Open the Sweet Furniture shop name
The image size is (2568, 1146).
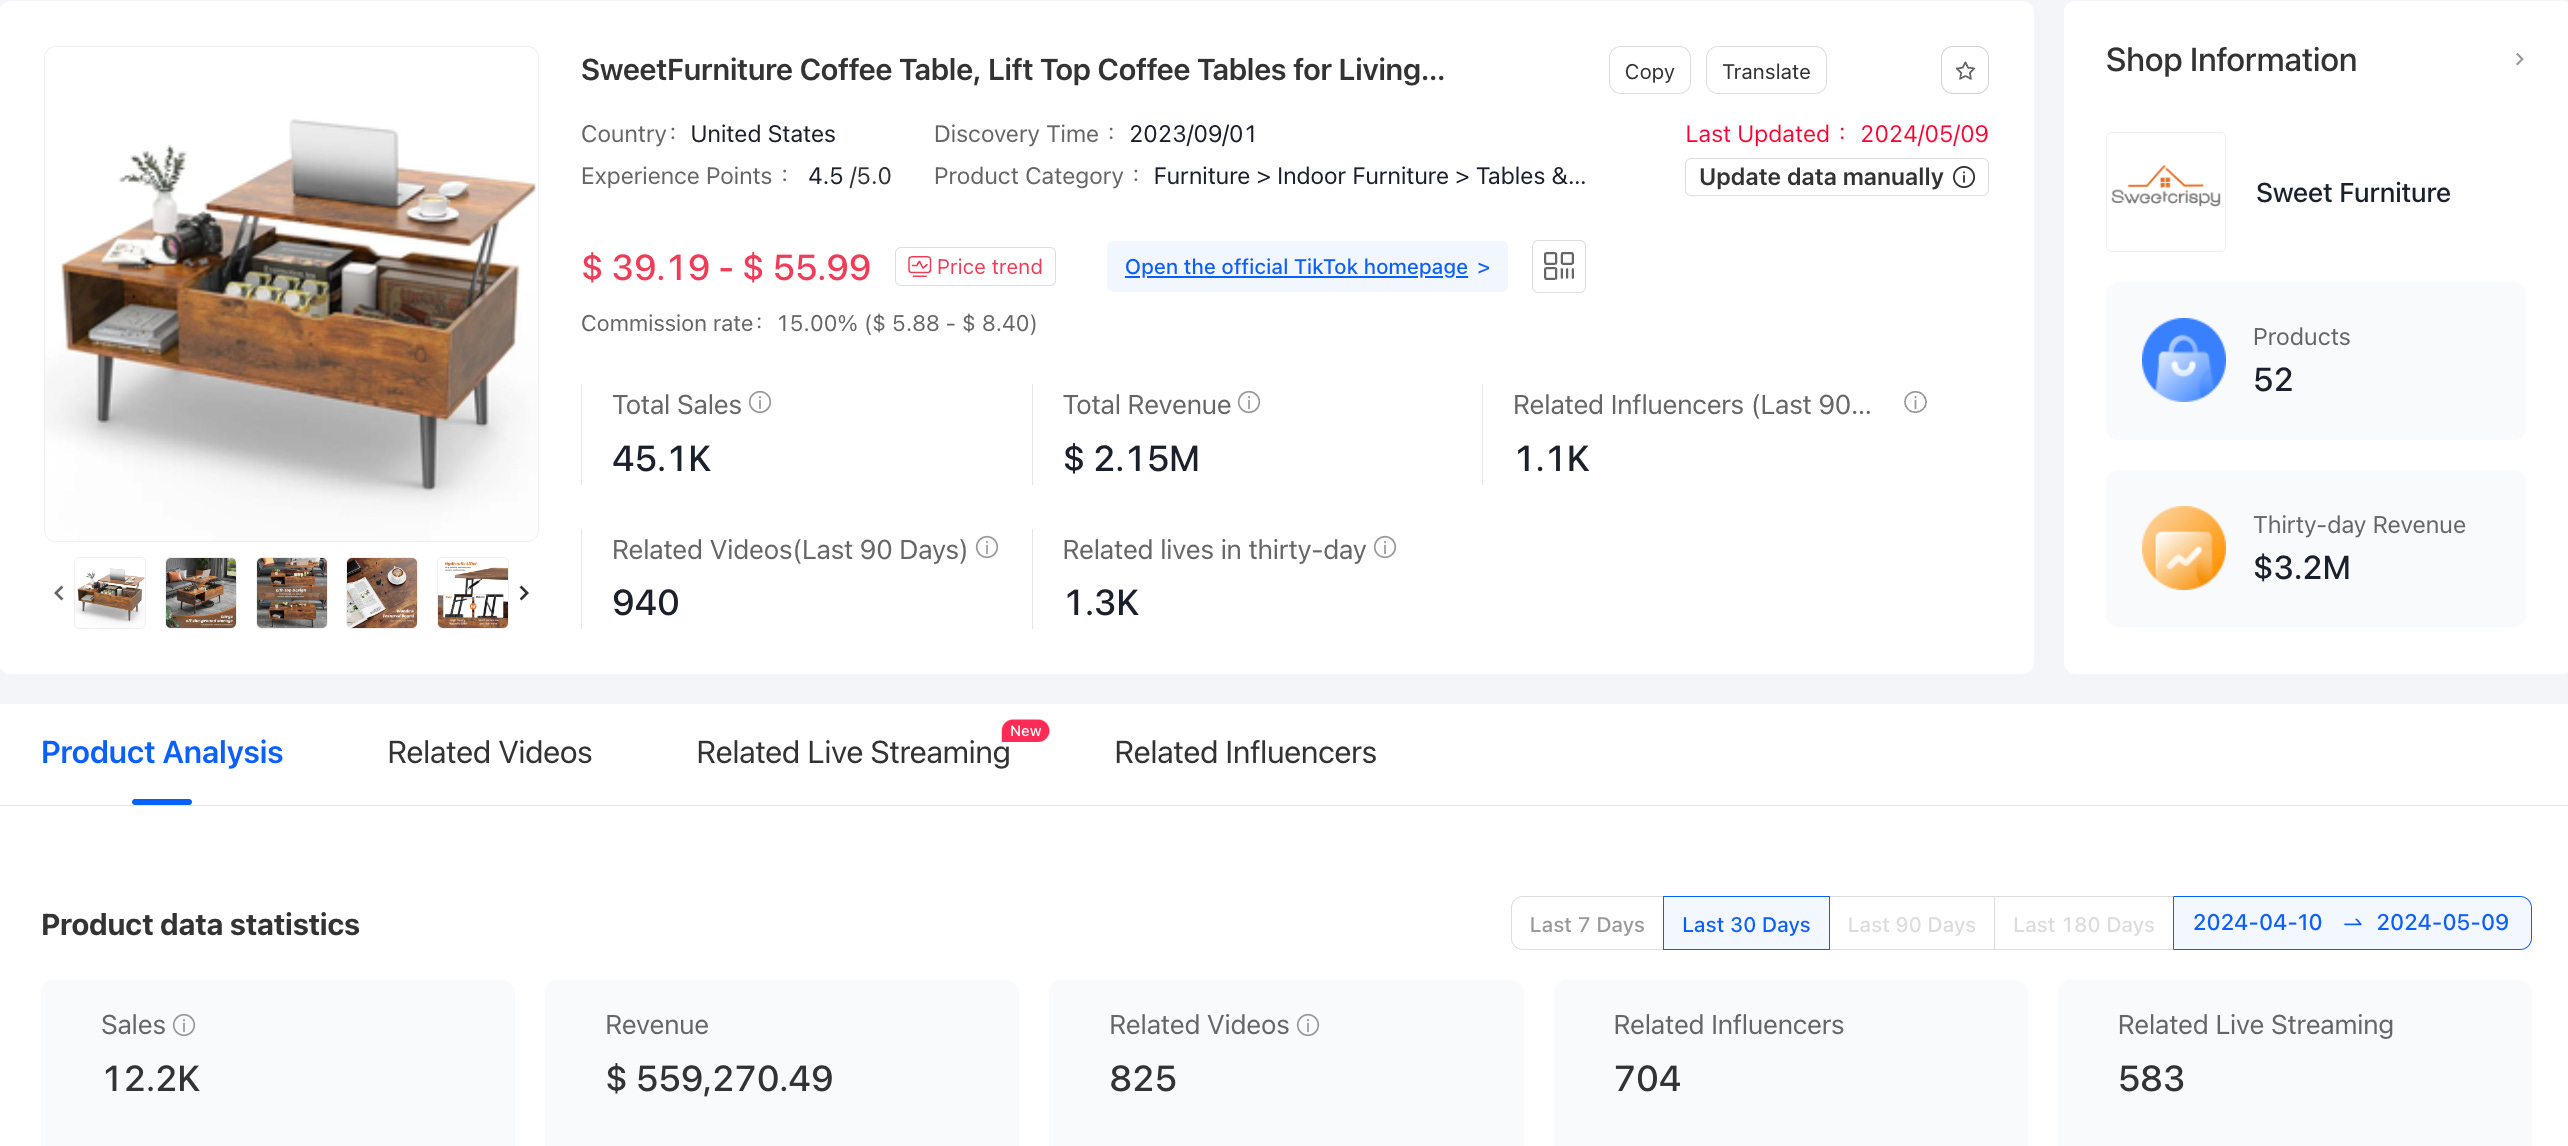2353,192
